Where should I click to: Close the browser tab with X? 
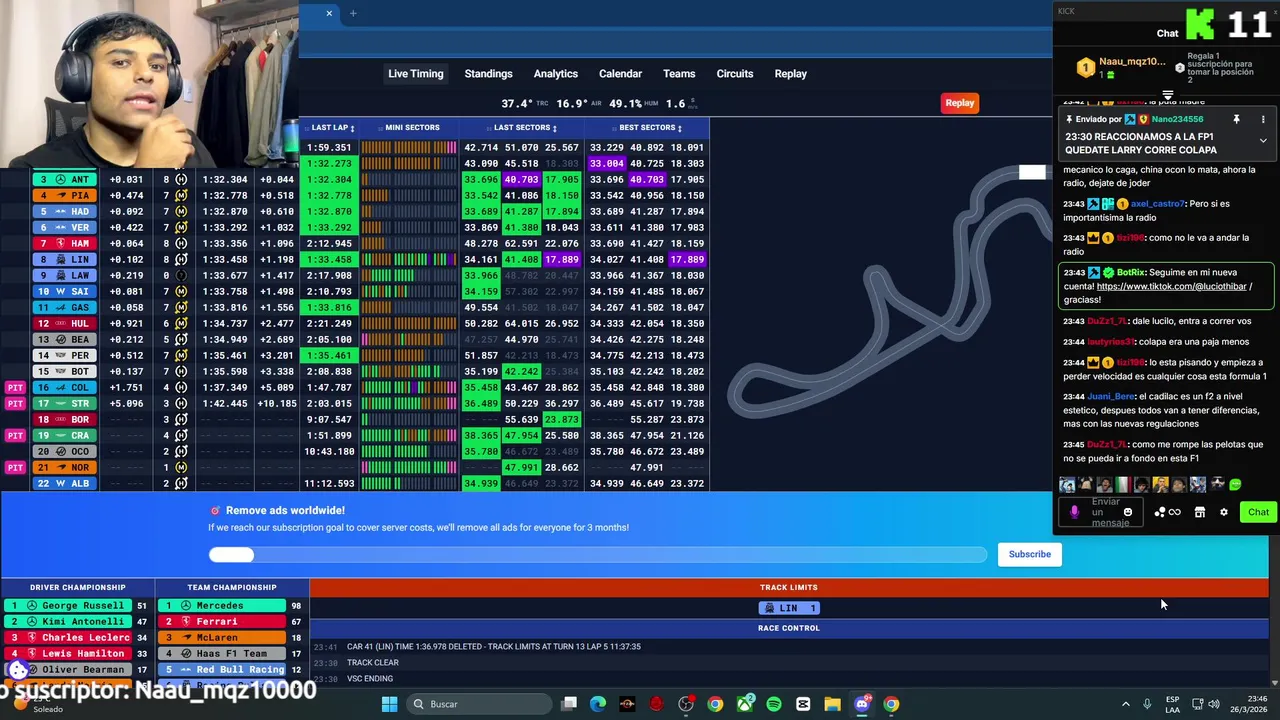coord(329,13)
